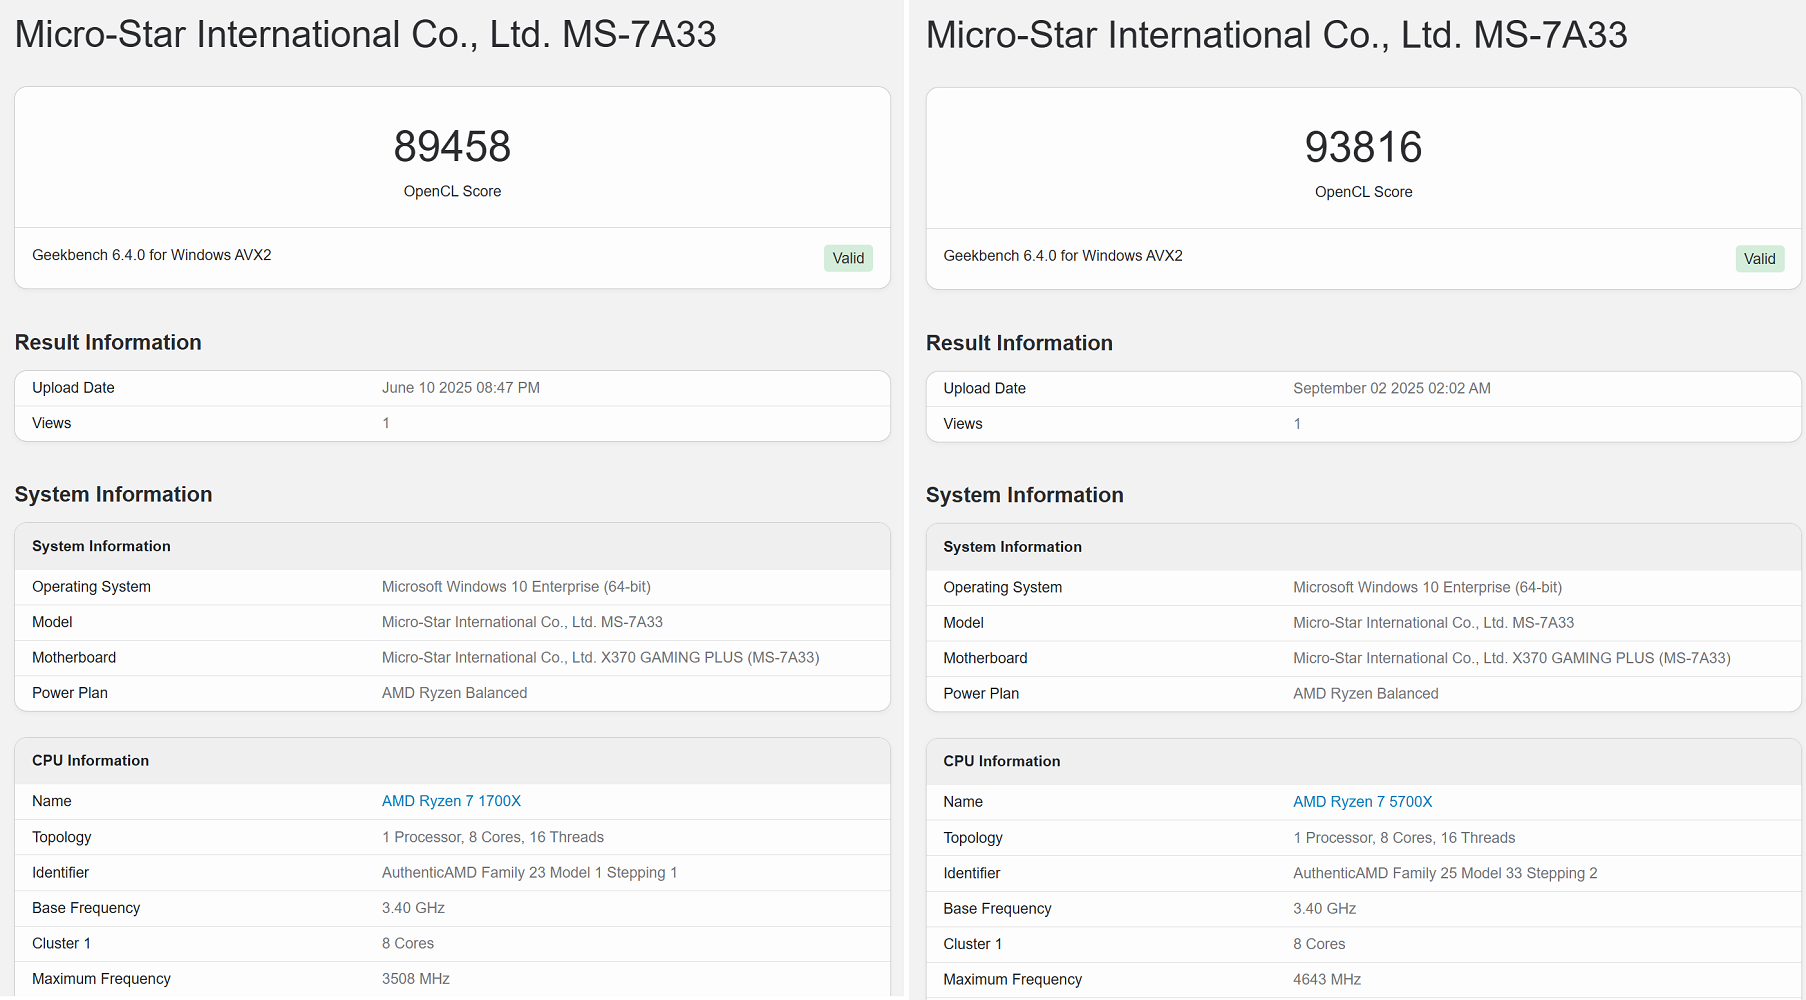The height and width of the screenshot is (1000, 1806).
Task: Click the right page title MS-7A33 heading
Action: click(1277, 35)
